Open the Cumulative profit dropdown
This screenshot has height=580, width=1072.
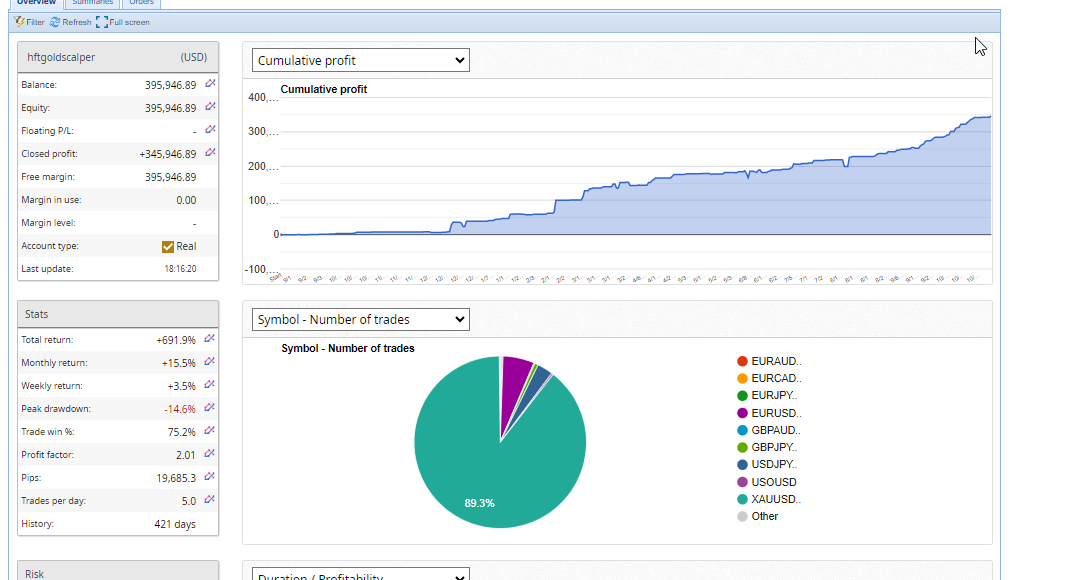click(x=360, y=60)
